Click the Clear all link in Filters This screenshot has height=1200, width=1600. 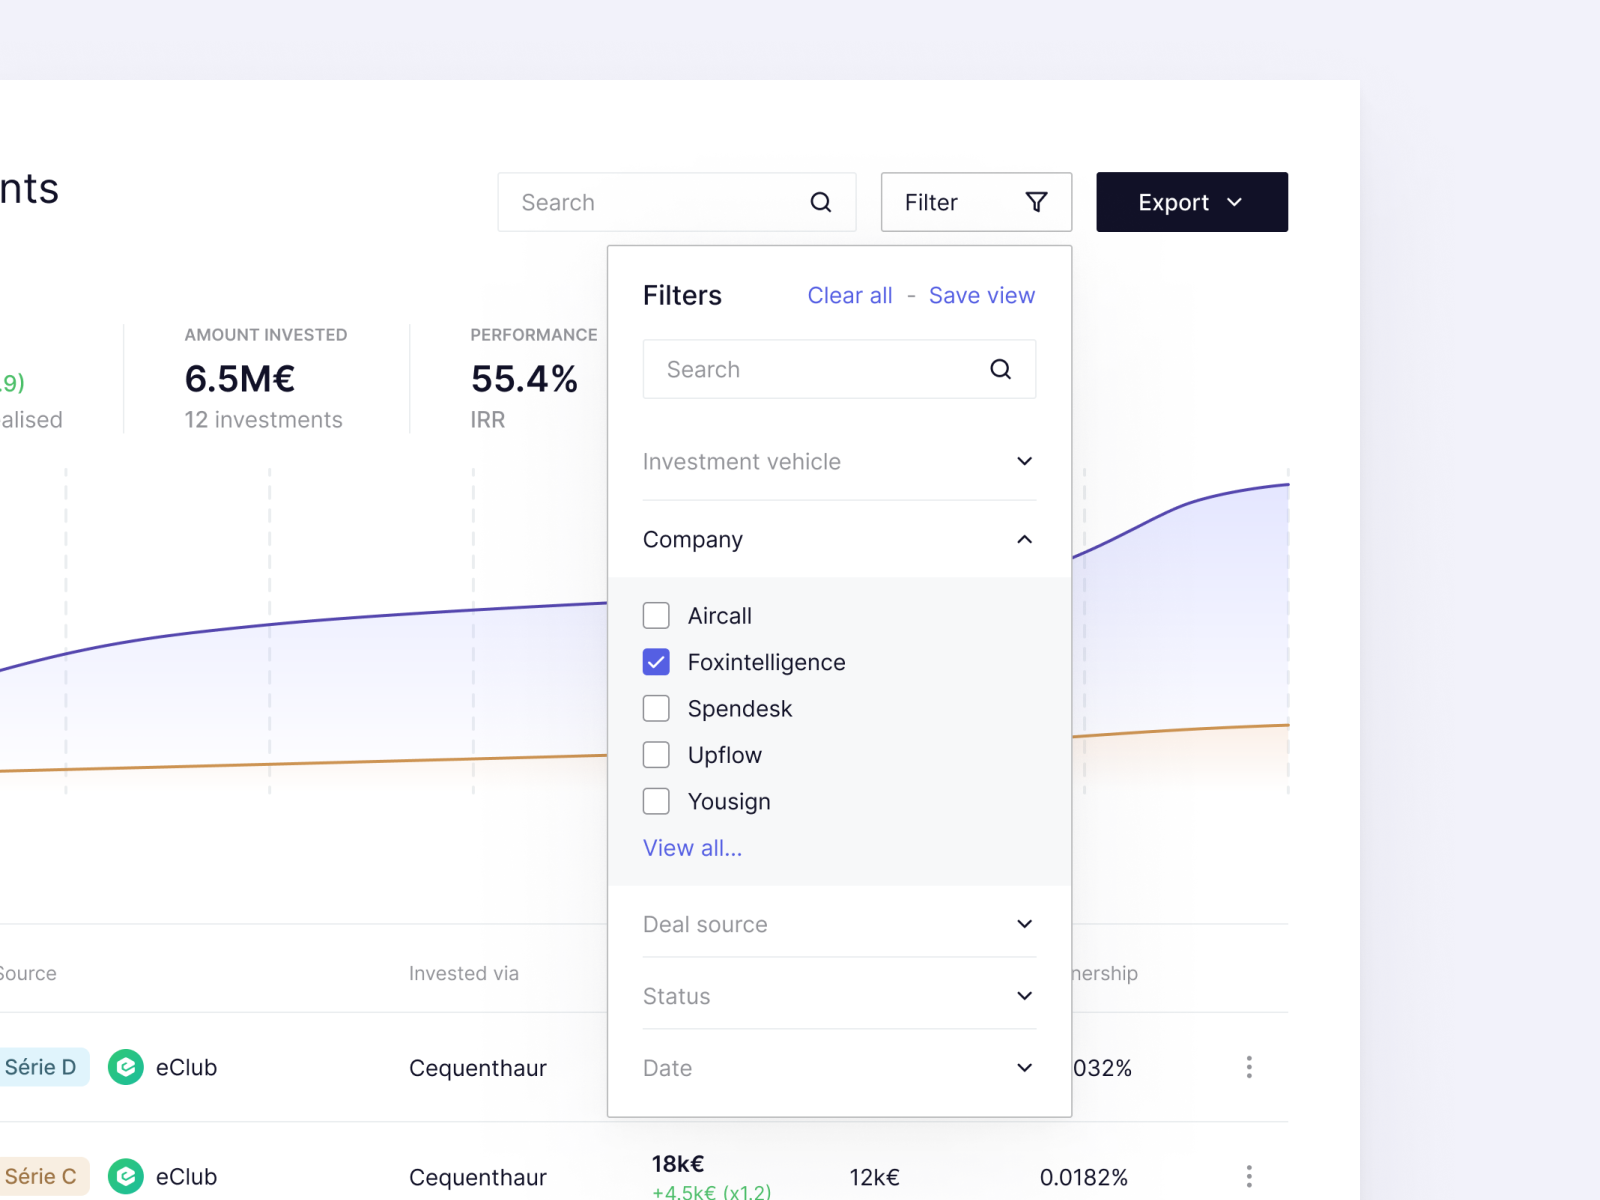click(x=849, y=295)
